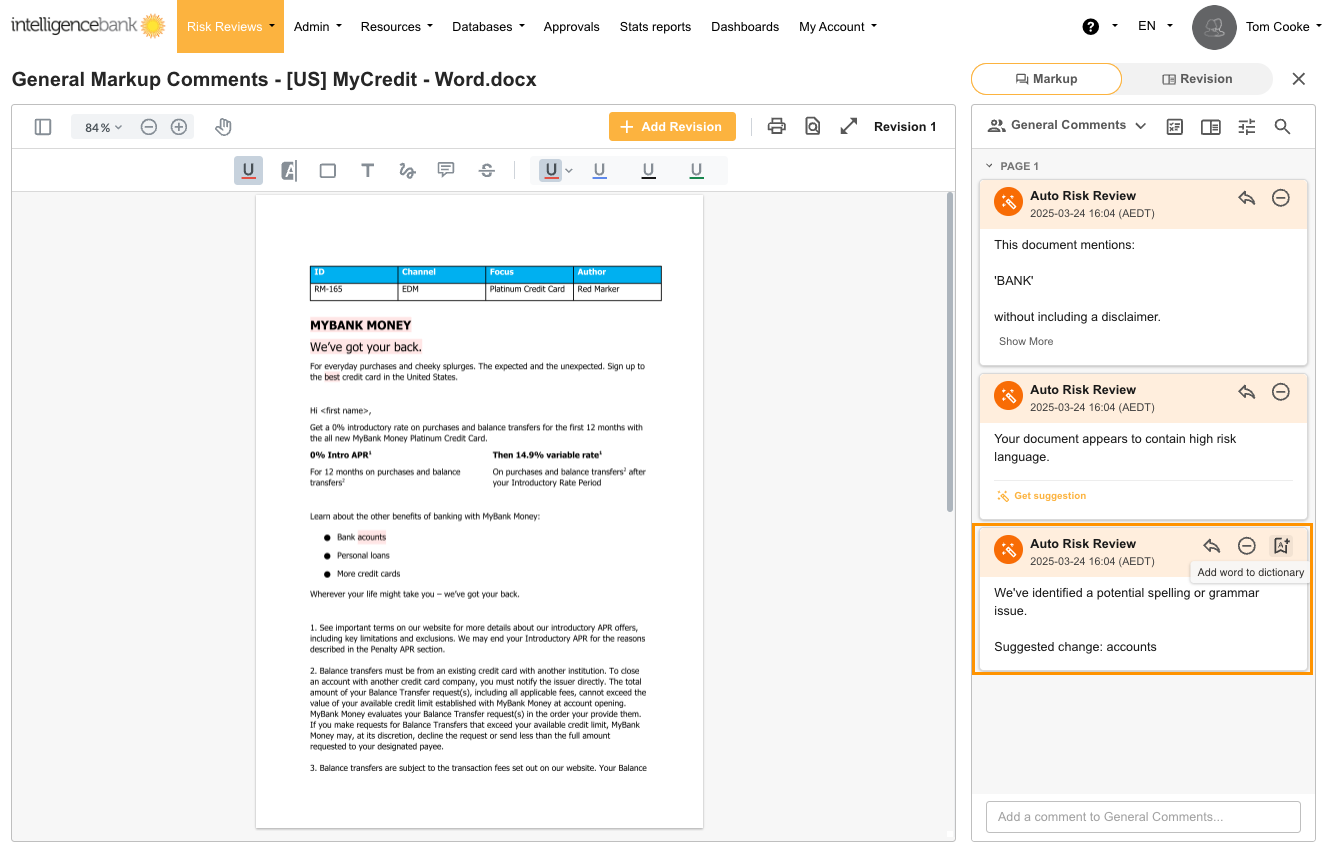
Task: Select the pan hand tool
Action: pyautogui.click(x=224, y=127)
